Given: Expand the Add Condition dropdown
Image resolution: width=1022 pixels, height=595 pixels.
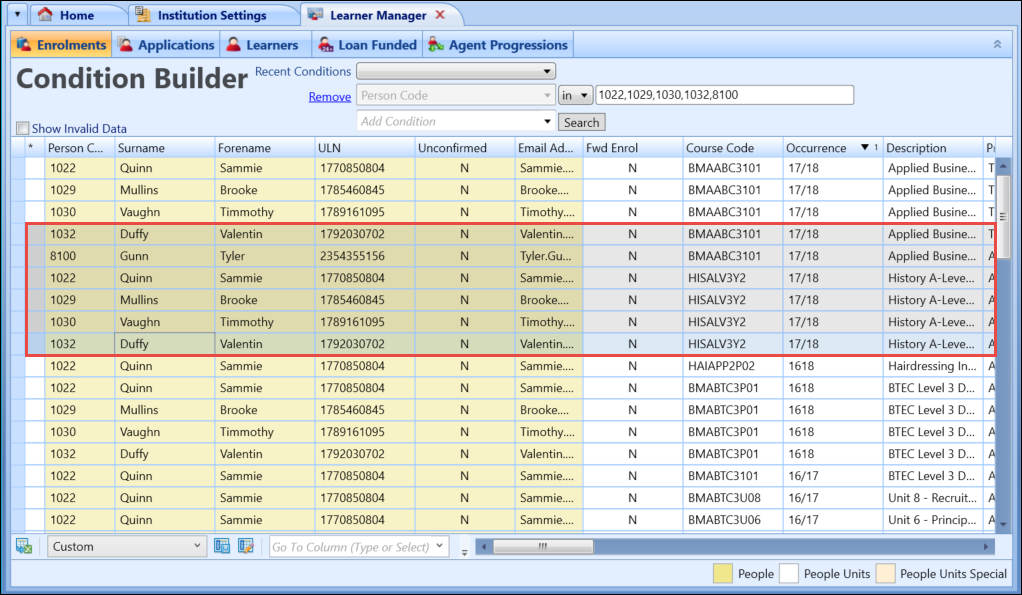Looking at the screenshot, I should [456, 121].
